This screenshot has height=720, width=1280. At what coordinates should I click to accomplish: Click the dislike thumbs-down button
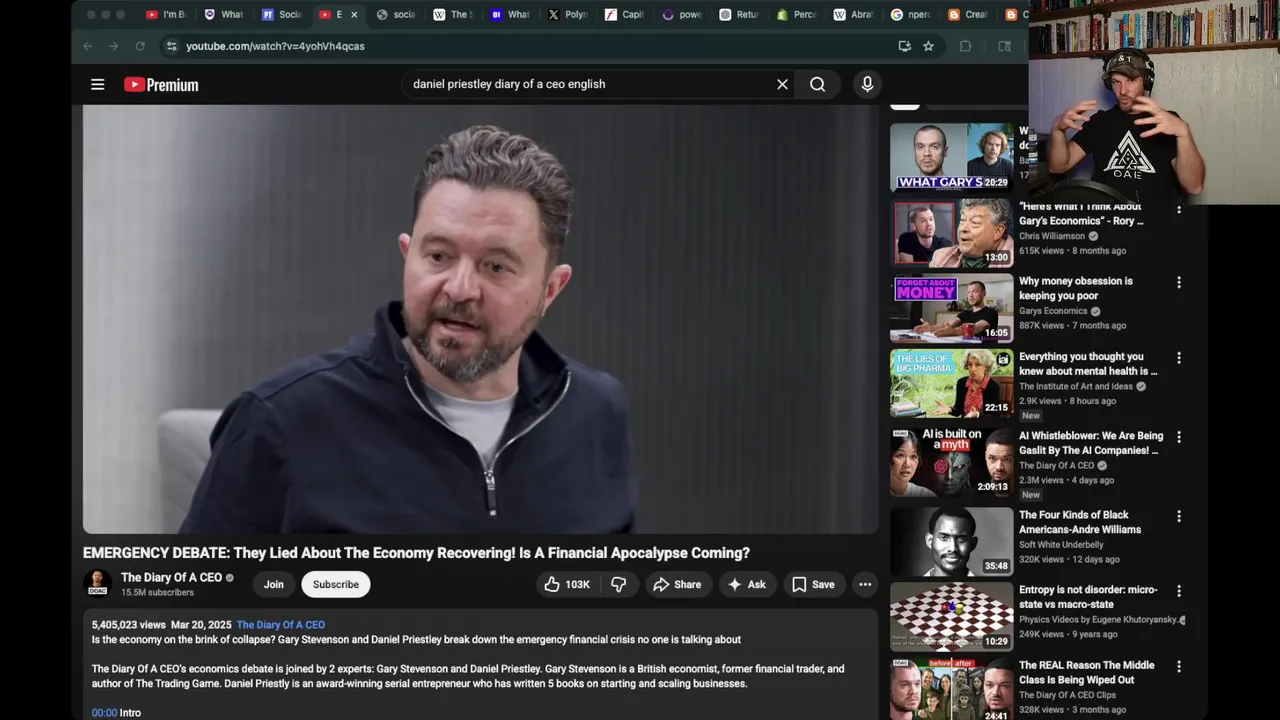(619, 584)
